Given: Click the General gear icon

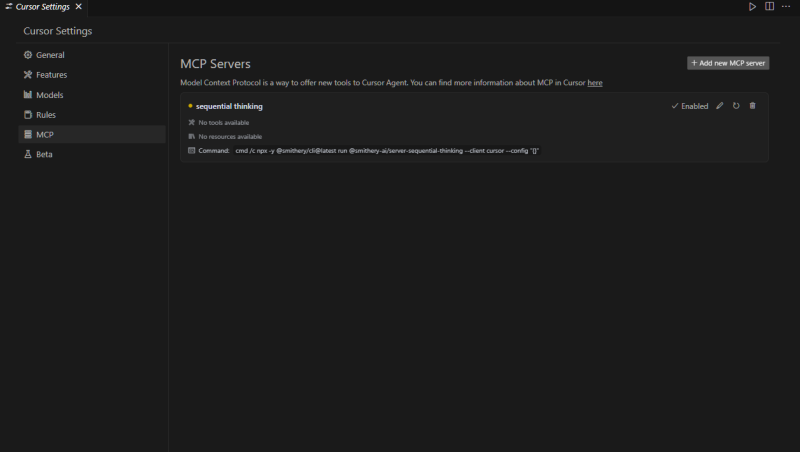Looking at the screenshot, I should click(x=28, y=55).
